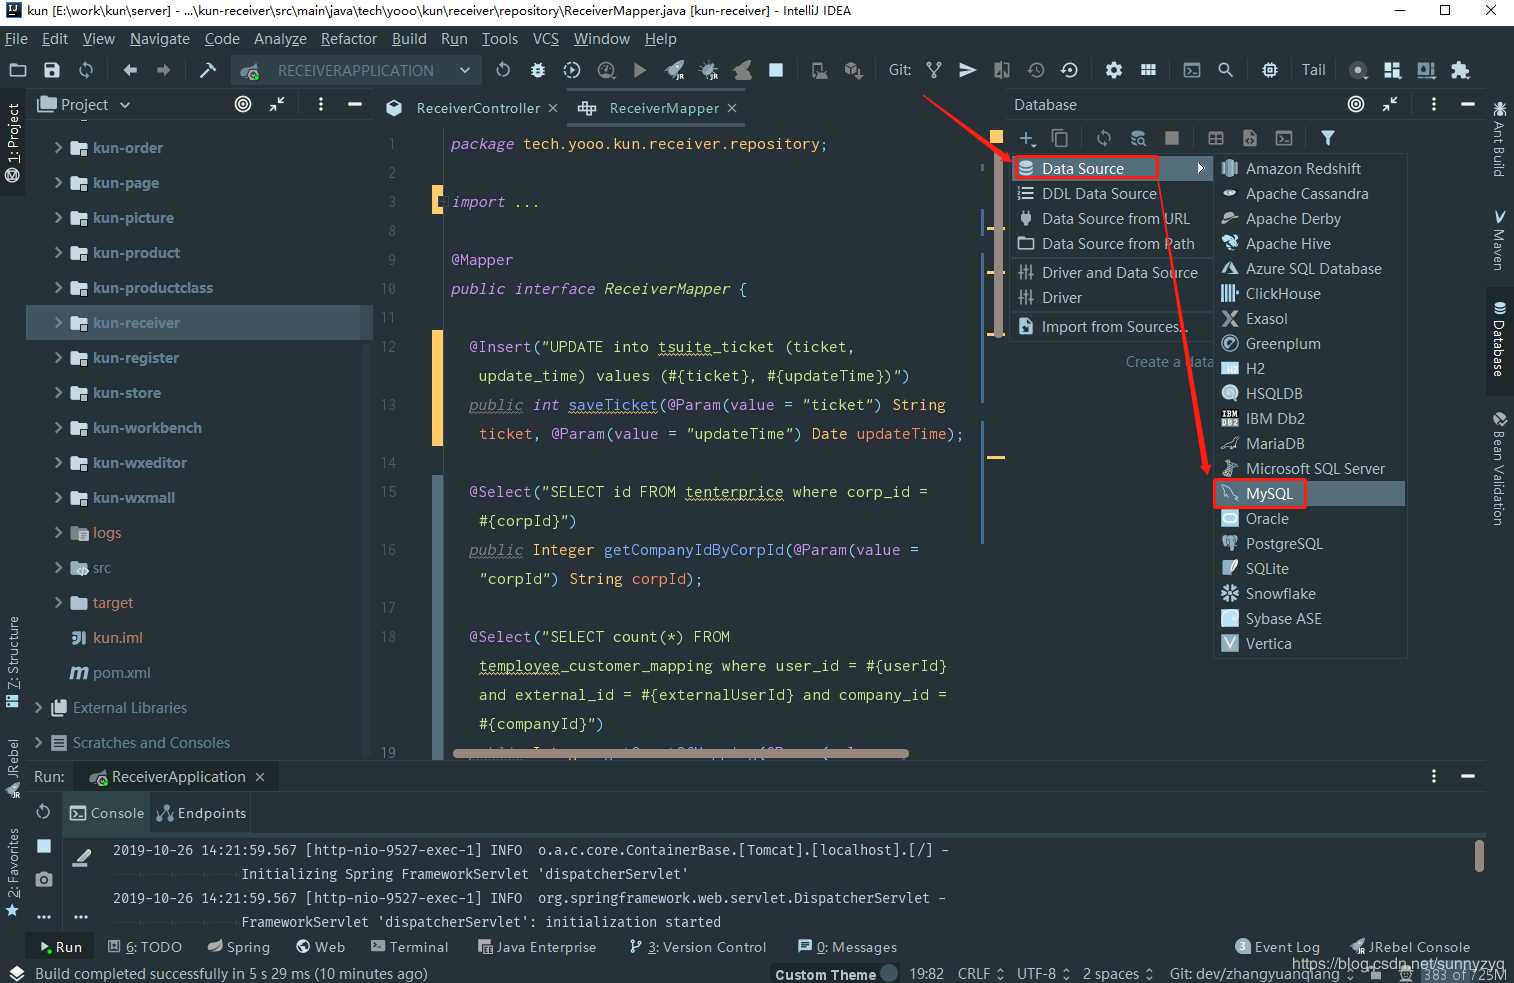Open the TODO tool window
Image resolution: width=1514 pixels, height=983 pixels.
pos(145,947)
